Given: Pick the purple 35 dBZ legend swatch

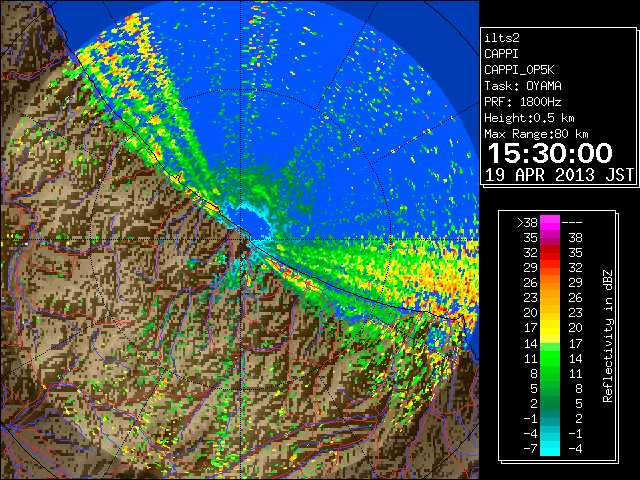Looking at the screenshot, I should (550, 238).
